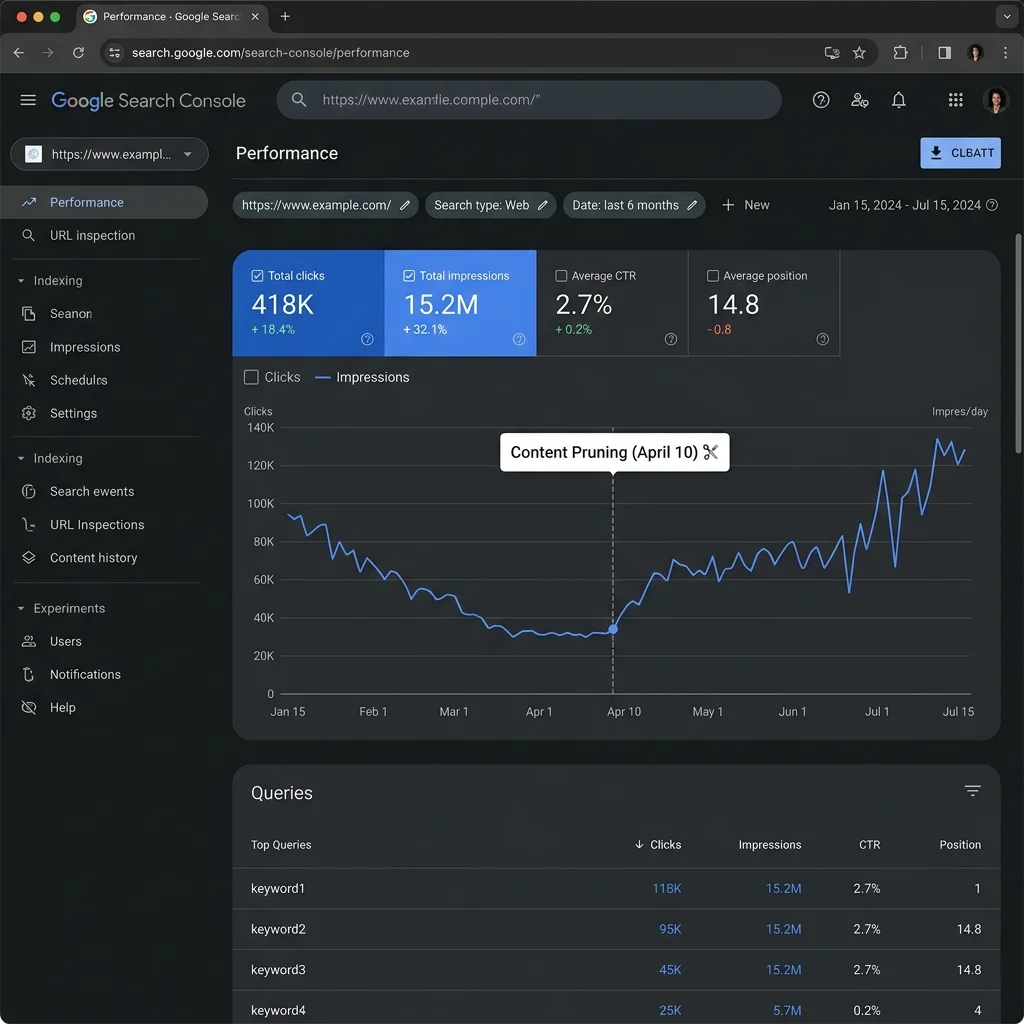Open the hamburger main menu

pyautogui.click(x=28, y=100)
